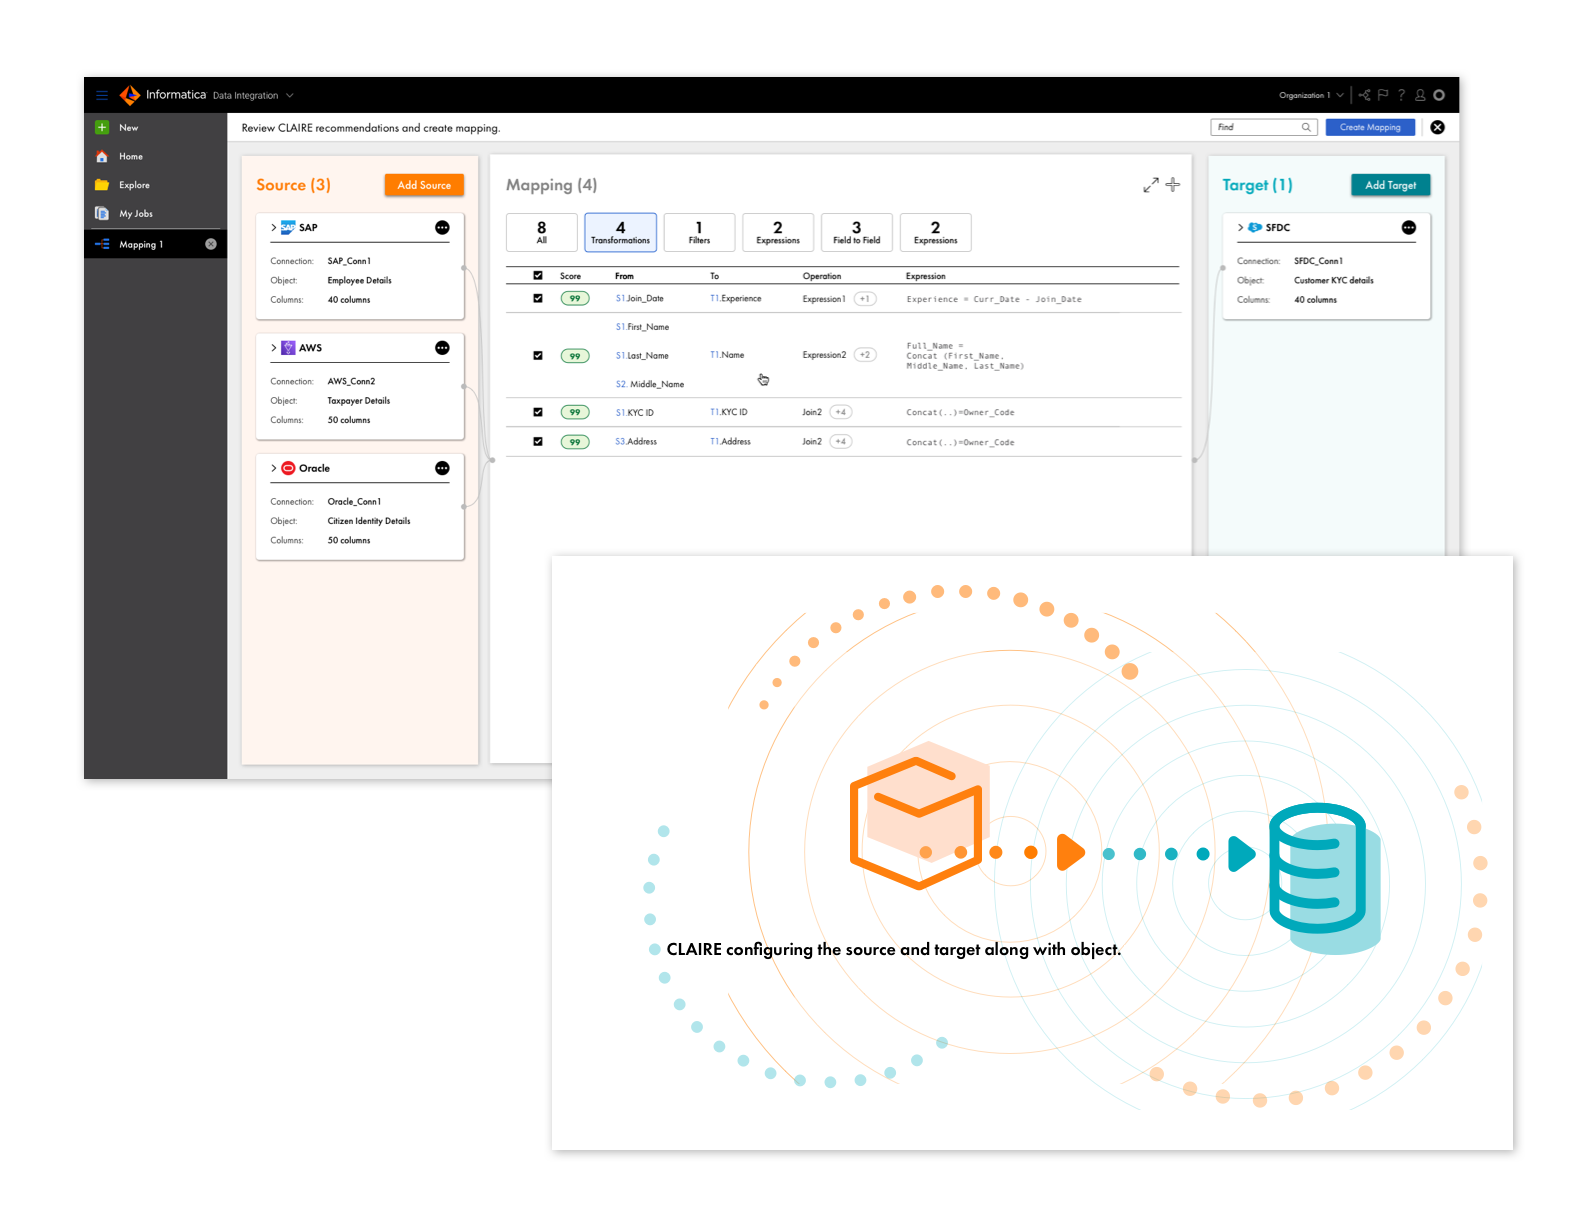Expand the +4 badge in Address row
Screen dimensions: 1584x1224
point(841,441)
